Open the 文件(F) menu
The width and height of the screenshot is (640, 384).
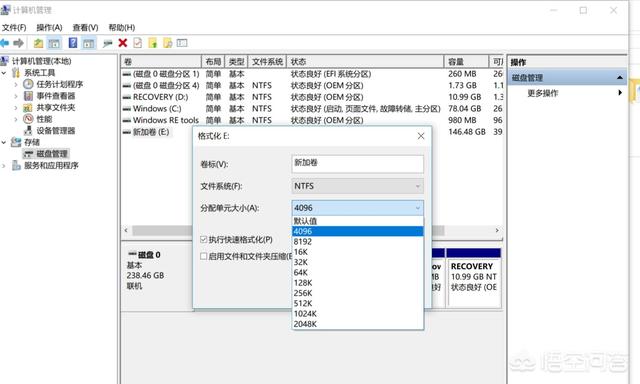(x=14, y=27)
